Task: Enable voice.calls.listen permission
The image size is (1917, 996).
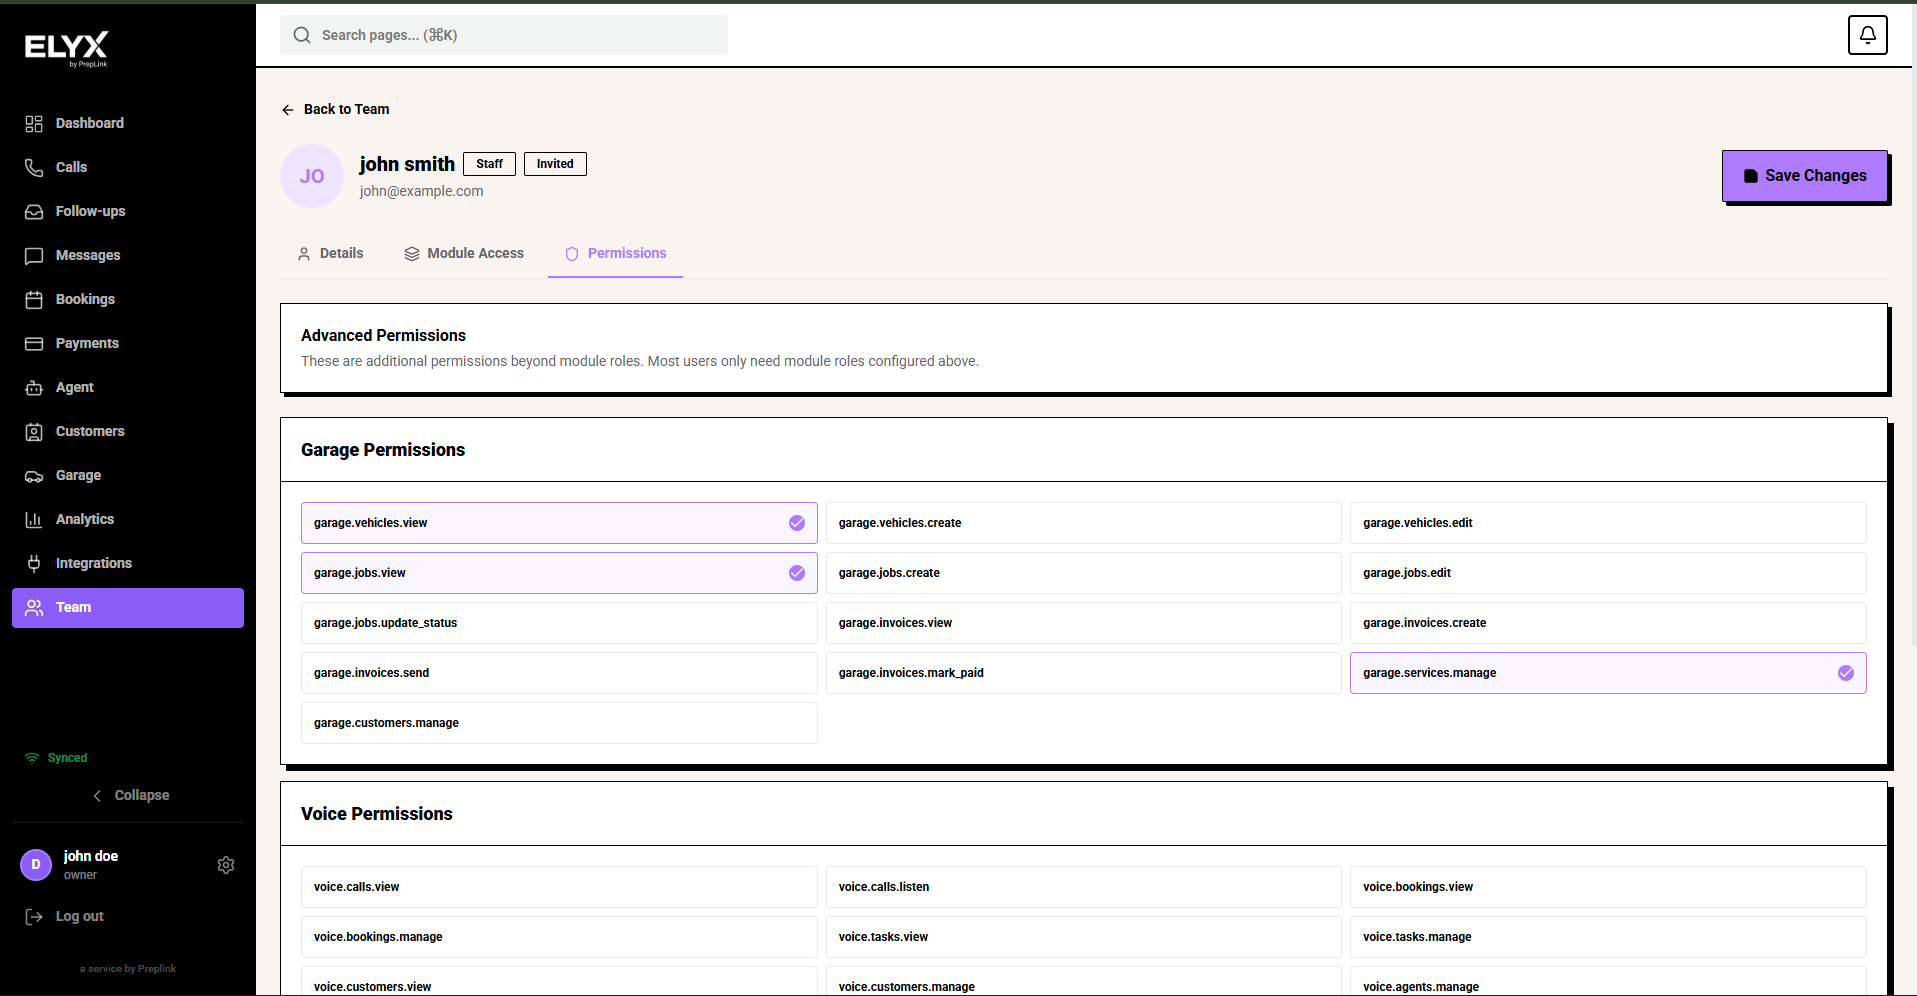Action: pos(1083,887)
